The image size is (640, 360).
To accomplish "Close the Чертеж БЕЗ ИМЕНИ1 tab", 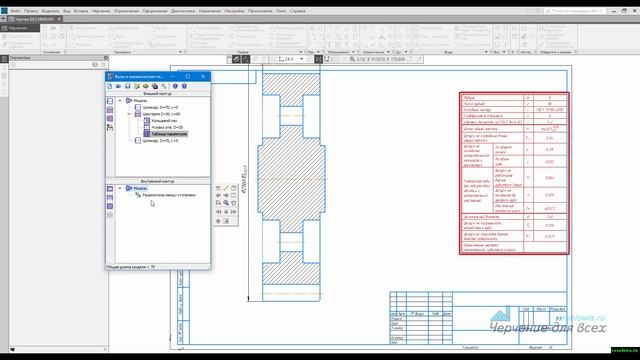I will pyautogui.click(x=59, y=19).
